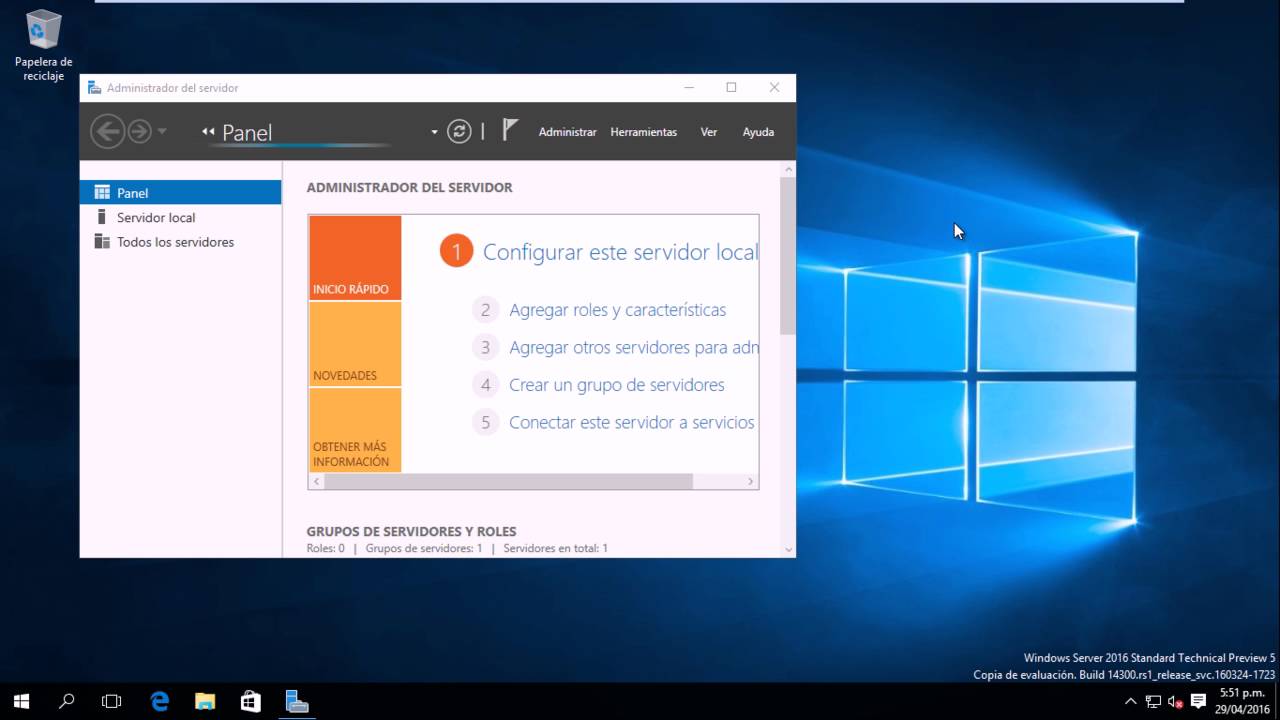Open the Ayuda menu

tap(758, 132)
